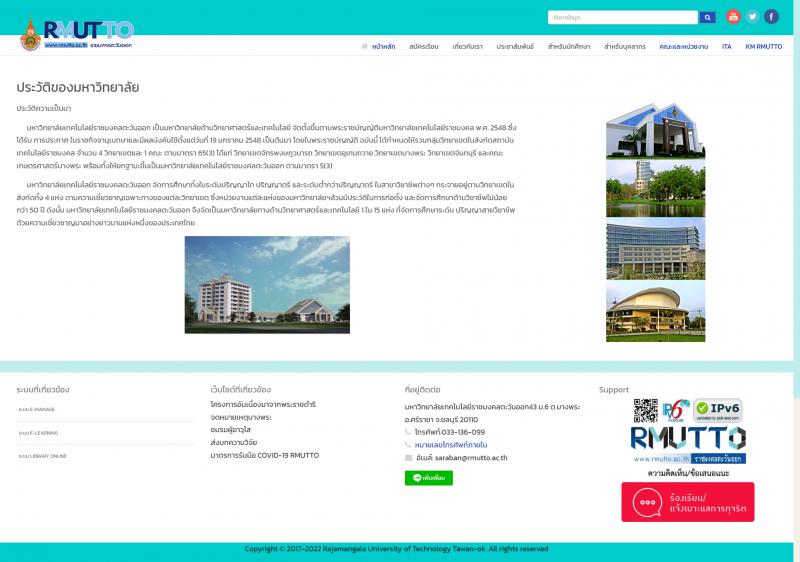The width and height of the screenshot is (800, 562).
Task: Open the Twitter social icon
Action: tap(752, 17)
